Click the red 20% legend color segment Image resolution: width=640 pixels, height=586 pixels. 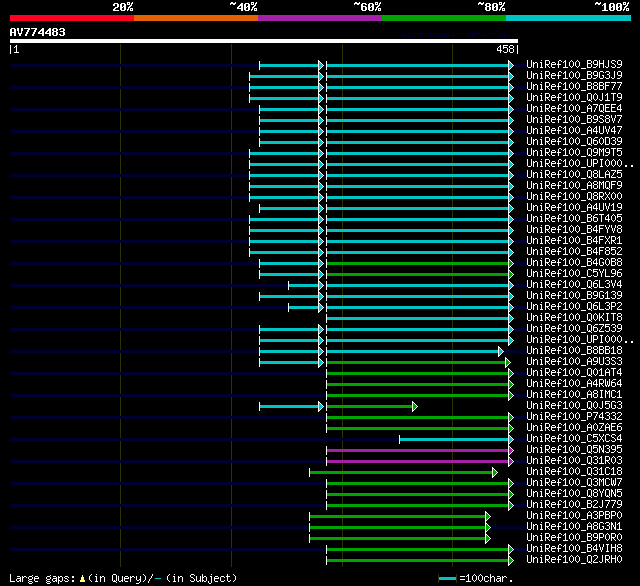(x=72, y=18)
